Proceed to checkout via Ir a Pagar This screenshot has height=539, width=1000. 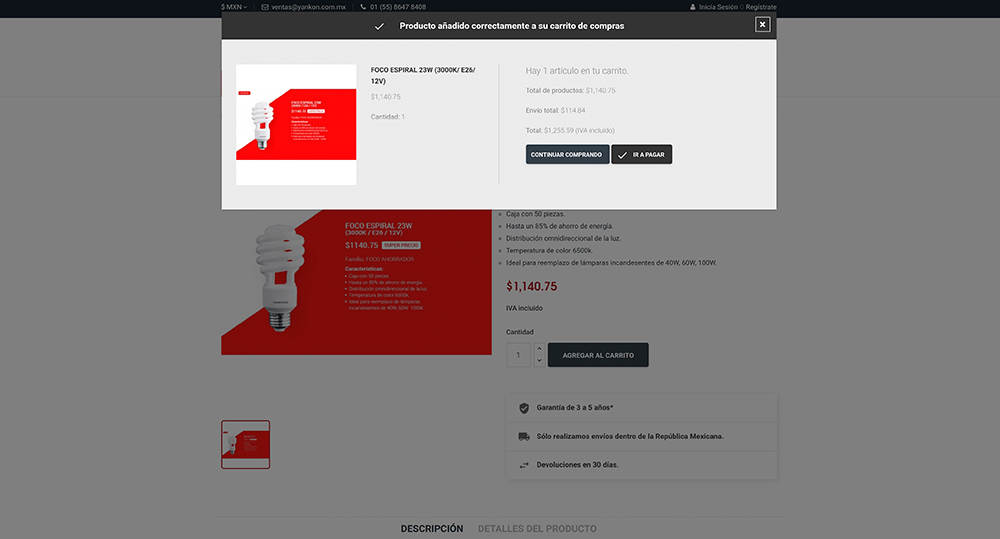[x=642, y=155]
